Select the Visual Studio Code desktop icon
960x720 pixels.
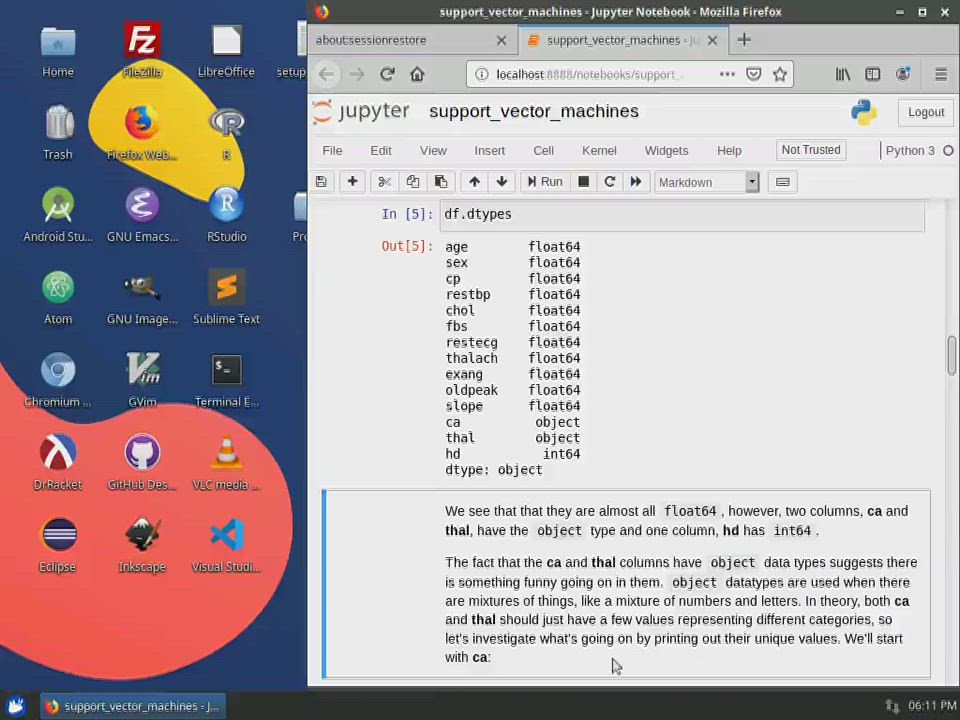tap(227, 545)
